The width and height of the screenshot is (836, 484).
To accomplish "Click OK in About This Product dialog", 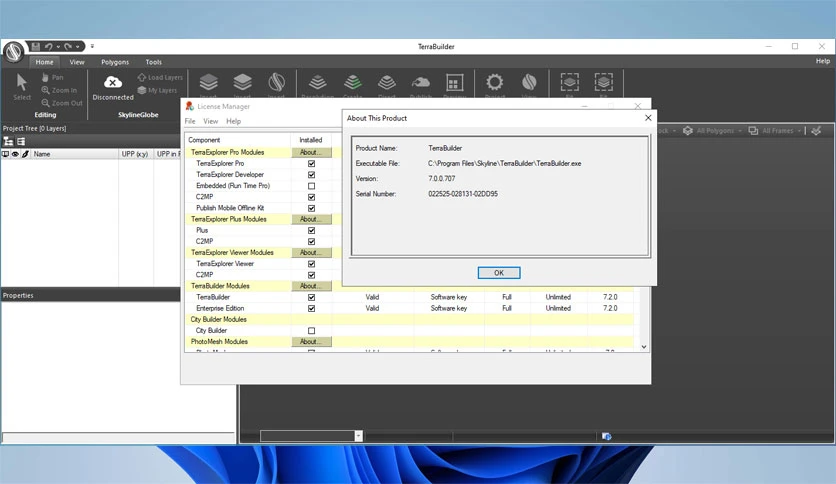I will (499, 273).
